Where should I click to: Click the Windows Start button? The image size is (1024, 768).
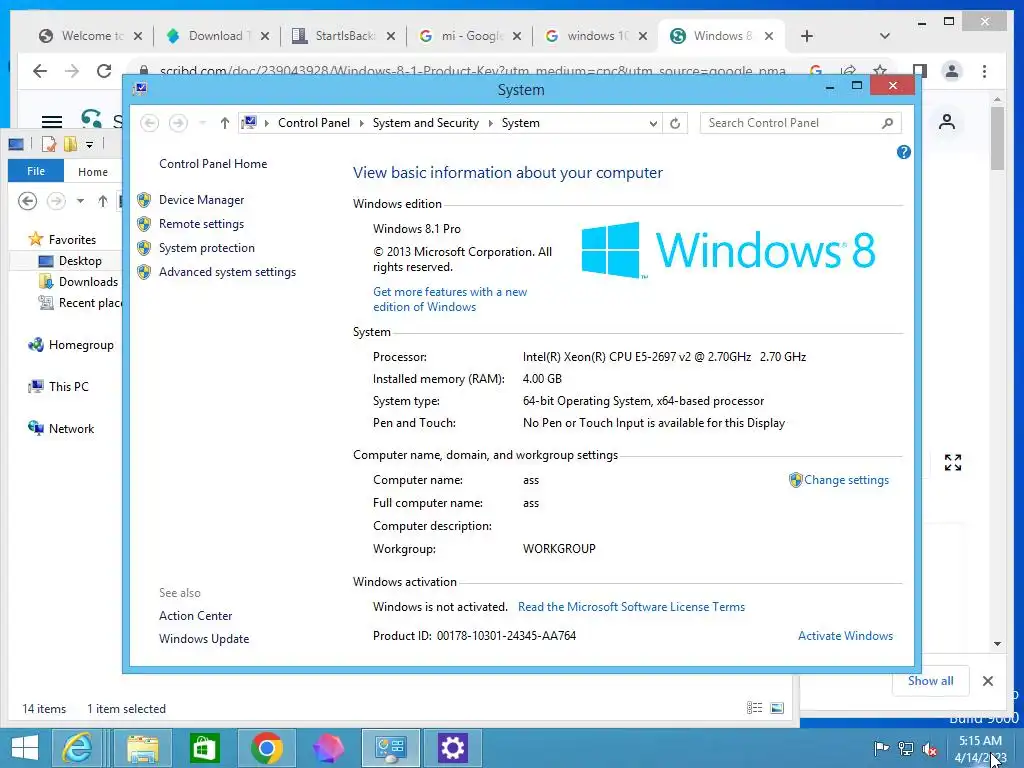click(x=25, y=748)
